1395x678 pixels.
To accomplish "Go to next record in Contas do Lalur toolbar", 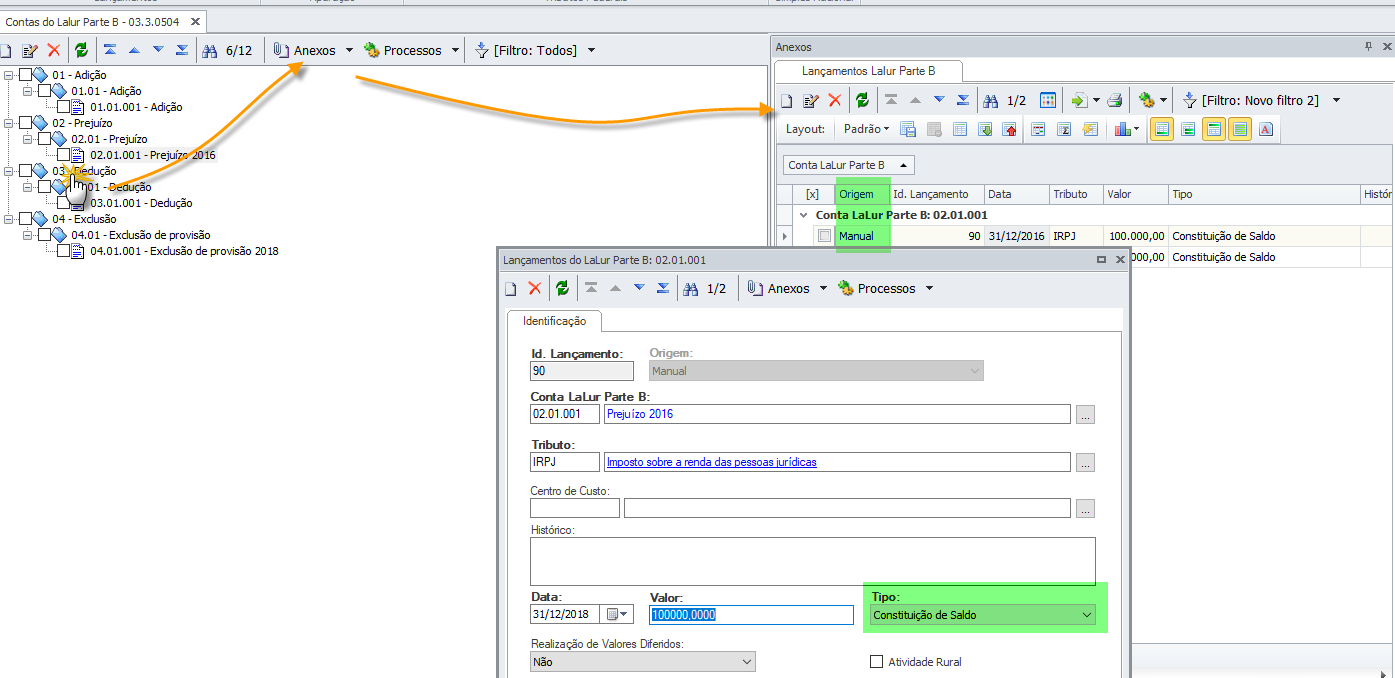I will click(x=158, y=50).
